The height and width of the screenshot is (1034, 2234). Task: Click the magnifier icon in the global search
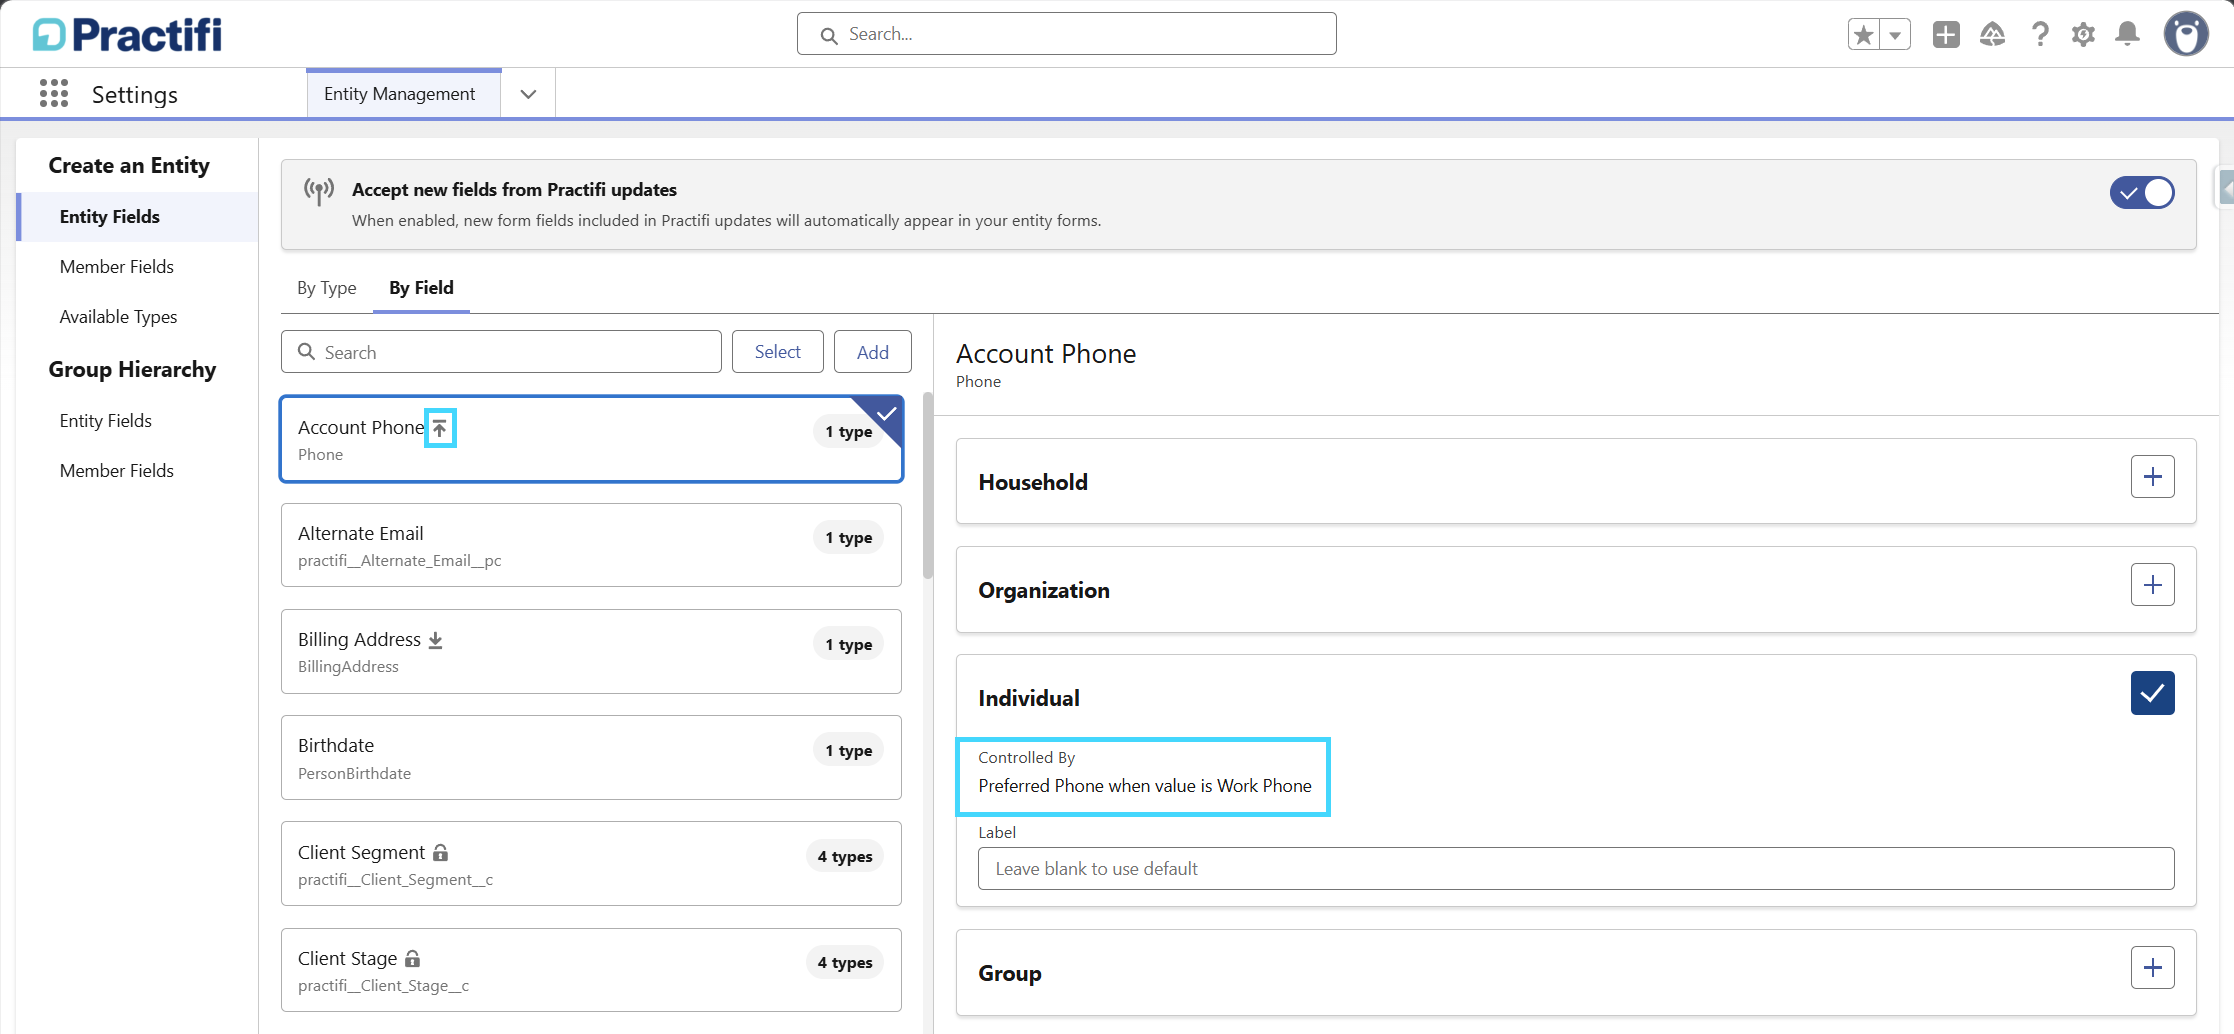(829, 35)
